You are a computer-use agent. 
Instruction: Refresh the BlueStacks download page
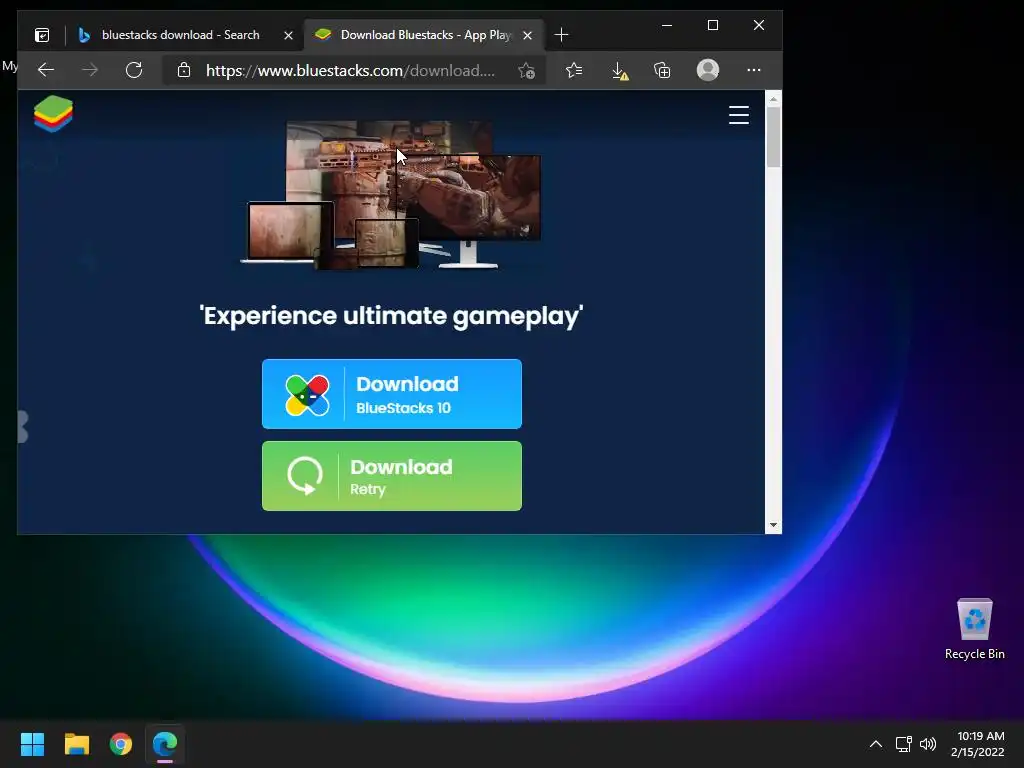pyautogui.click(x=134, y=70)
